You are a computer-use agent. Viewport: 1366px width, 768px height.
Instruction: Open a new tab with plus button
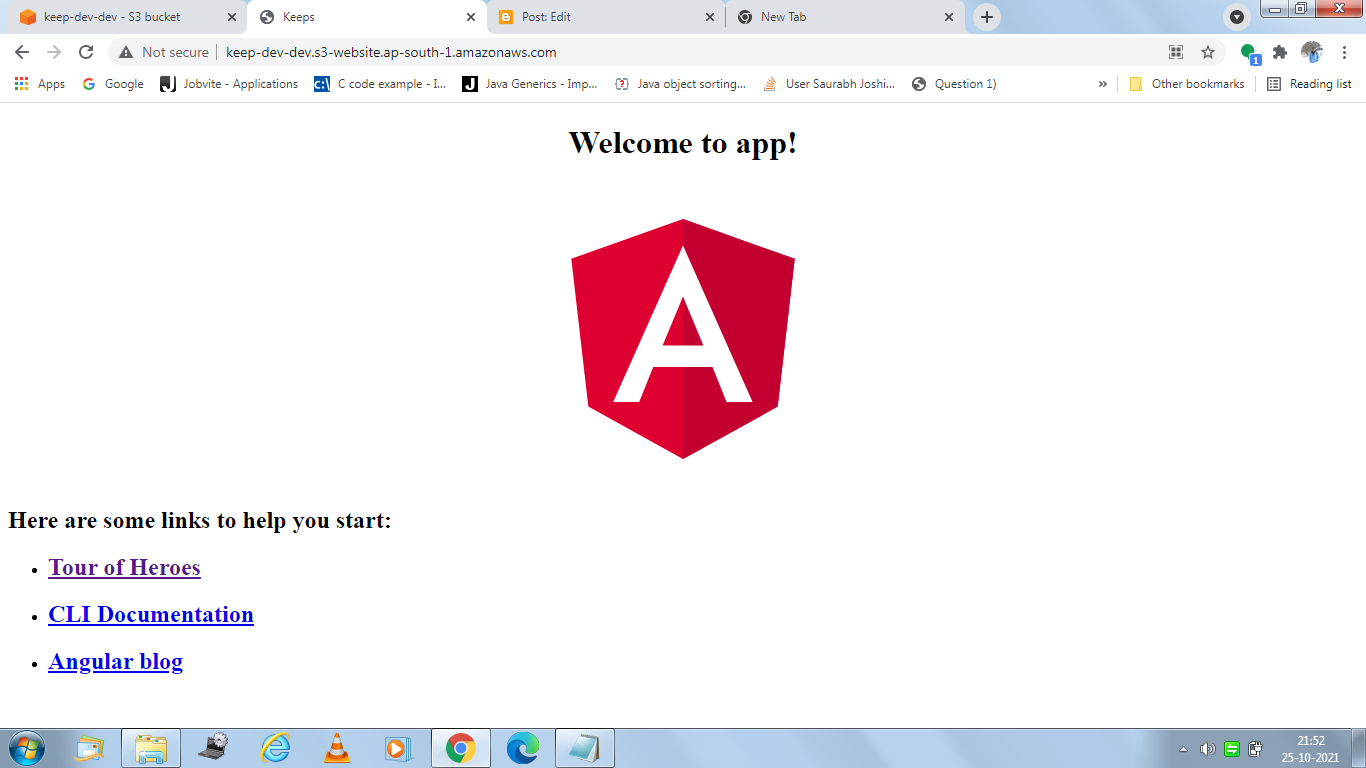pos(987,17)
